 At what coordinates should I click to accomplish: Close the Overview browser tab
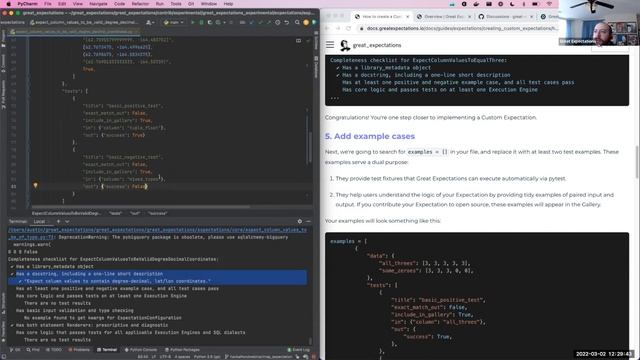[x=469, y=17]
